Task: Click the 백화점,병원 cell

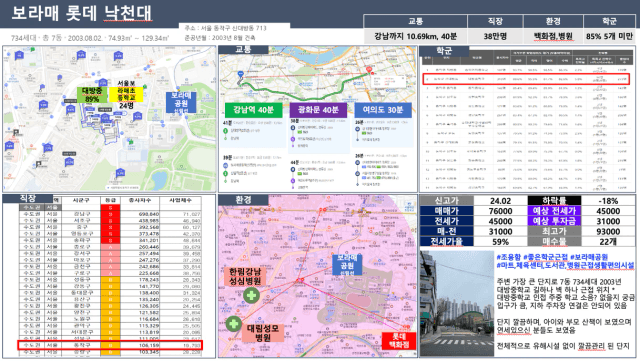Action: 553,36
